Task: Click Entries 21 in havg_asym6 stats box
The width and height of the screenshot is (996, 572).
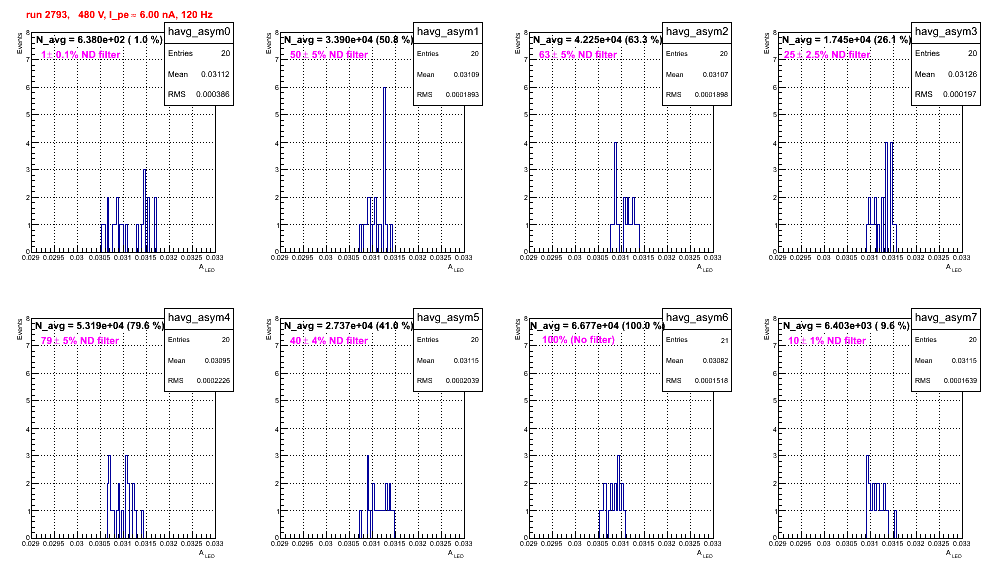Action: pyautogui.click(x=697, y=340)
